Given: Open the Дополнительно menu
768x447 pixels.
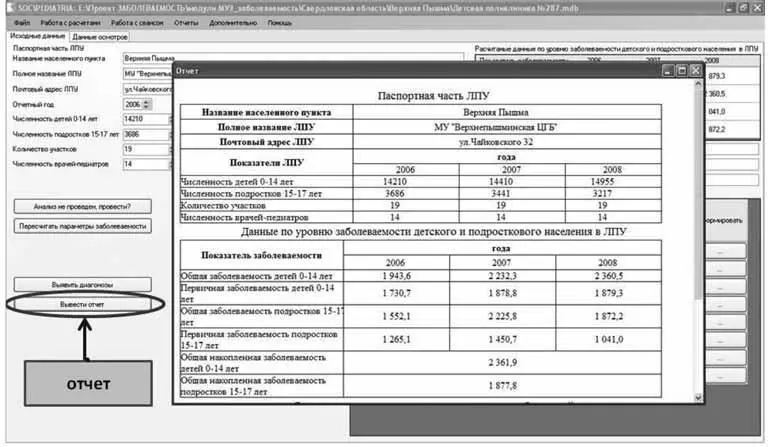Looking at the screenshot, I should click(233, 23).
